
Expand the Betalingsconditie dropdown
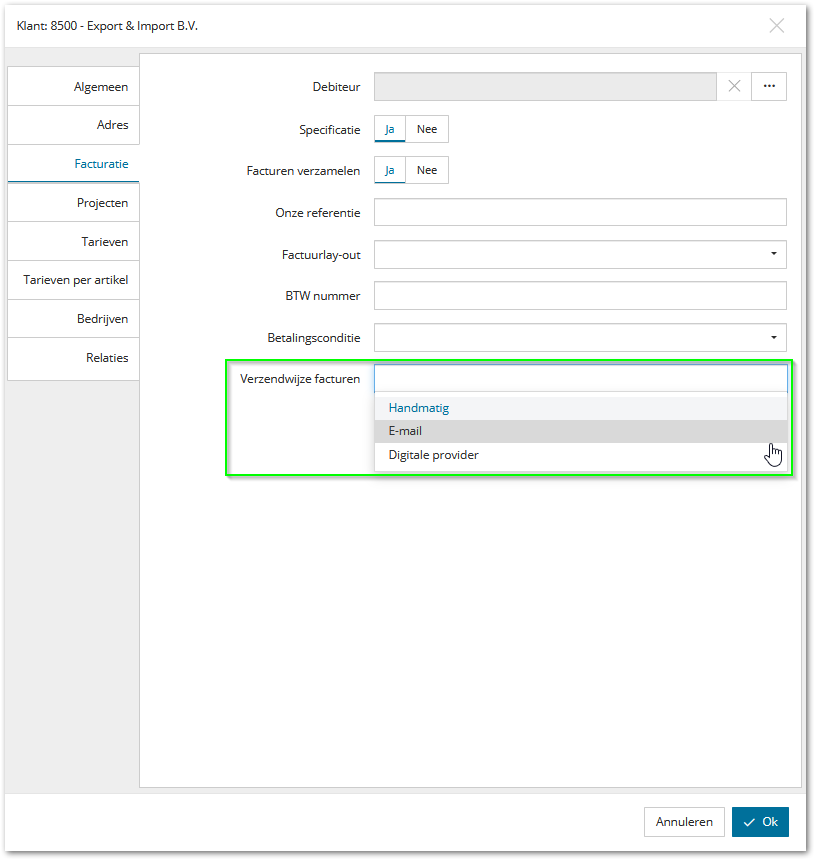click(x=773, y=337)
